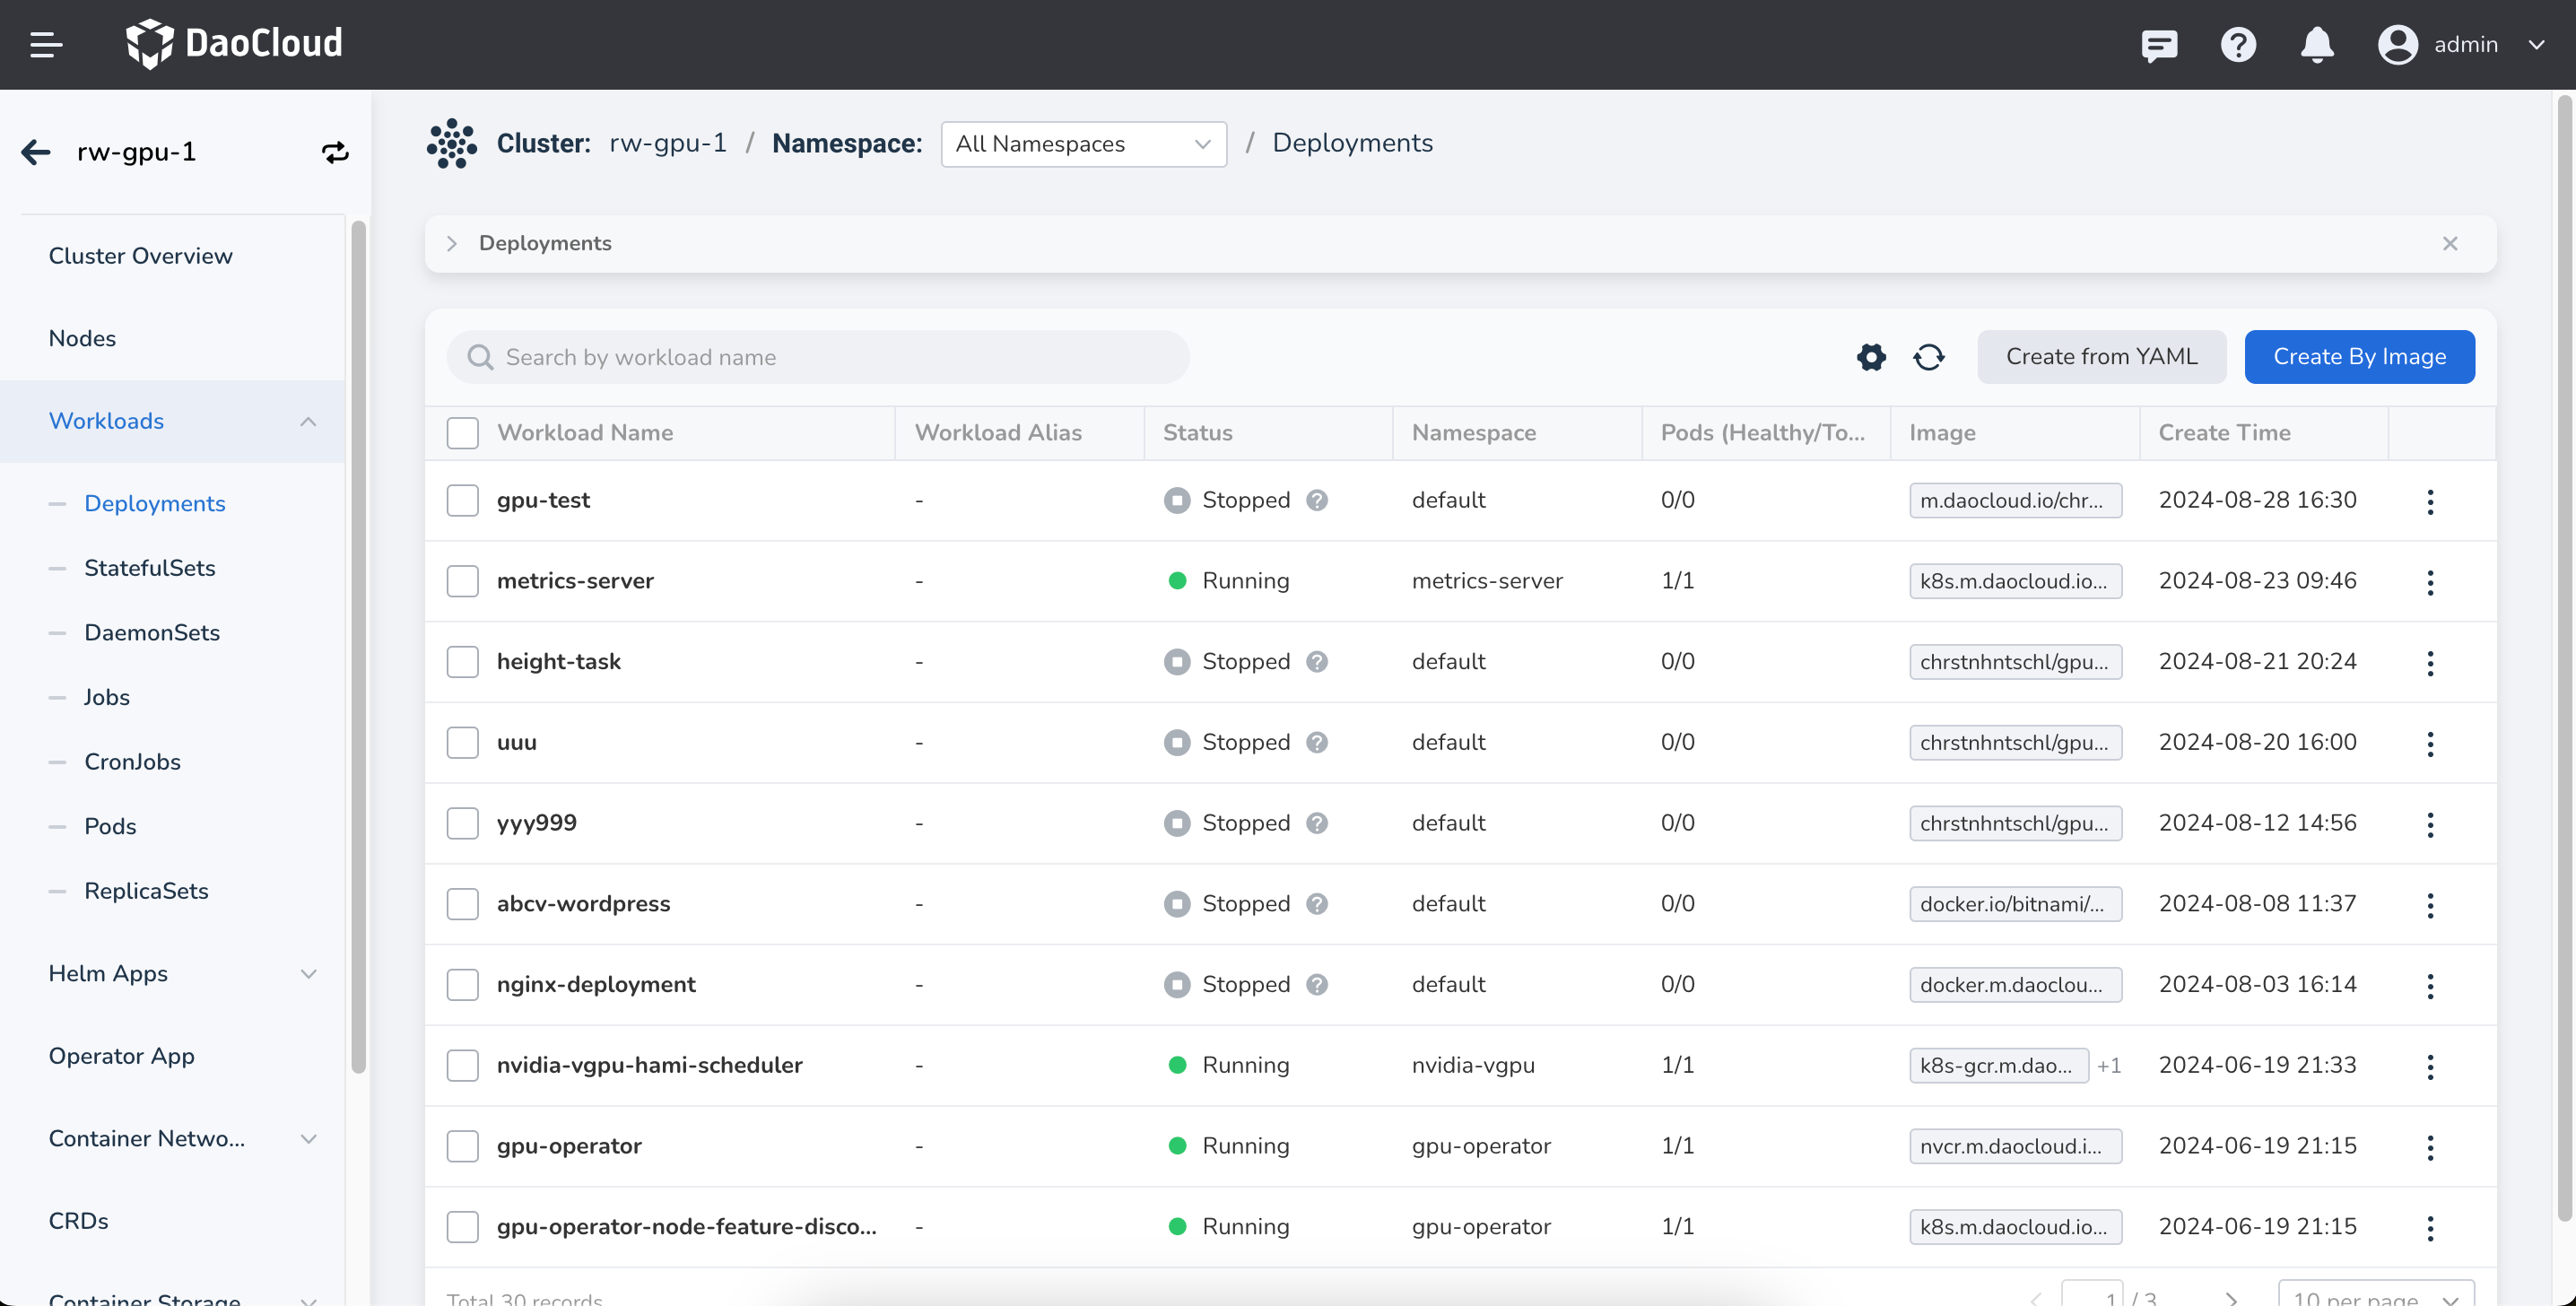Select the checkbox for metrics-server row
Image resolution: width=2576 pixels, height=1306 pixels.
461,581
